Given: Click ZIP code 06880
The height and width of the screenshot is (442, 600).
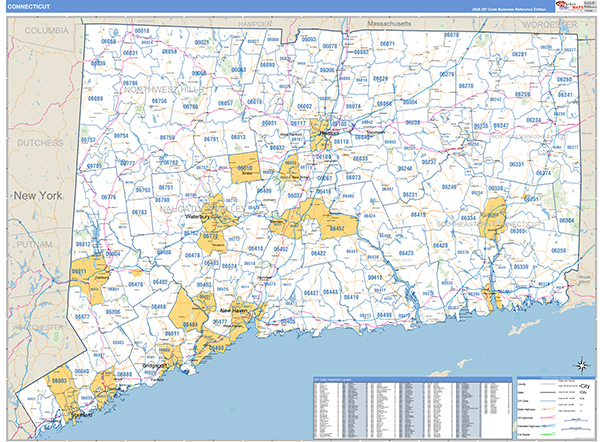Looking at the screenshot, I should [x=124, y=374].
